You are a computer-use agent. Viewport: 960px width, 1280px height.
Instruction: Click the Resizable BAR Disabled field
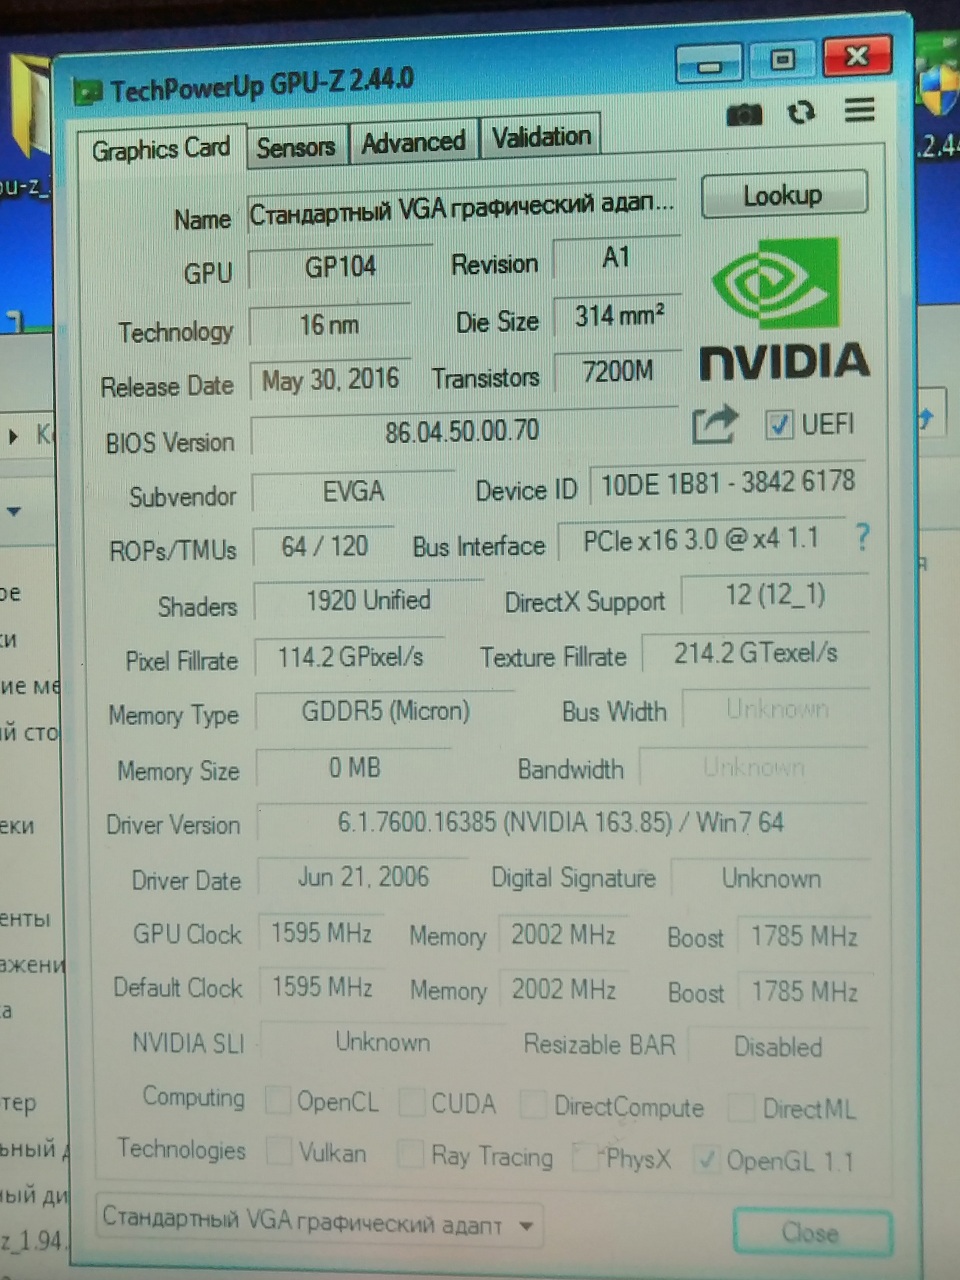coord(778,1047)
